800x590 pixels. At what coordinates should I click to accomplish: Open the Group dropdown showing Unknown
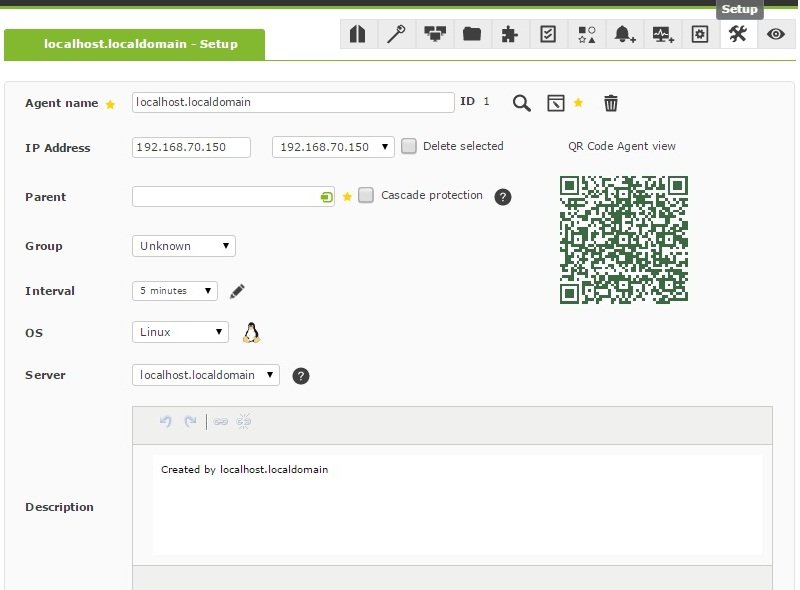pos(184,246)
